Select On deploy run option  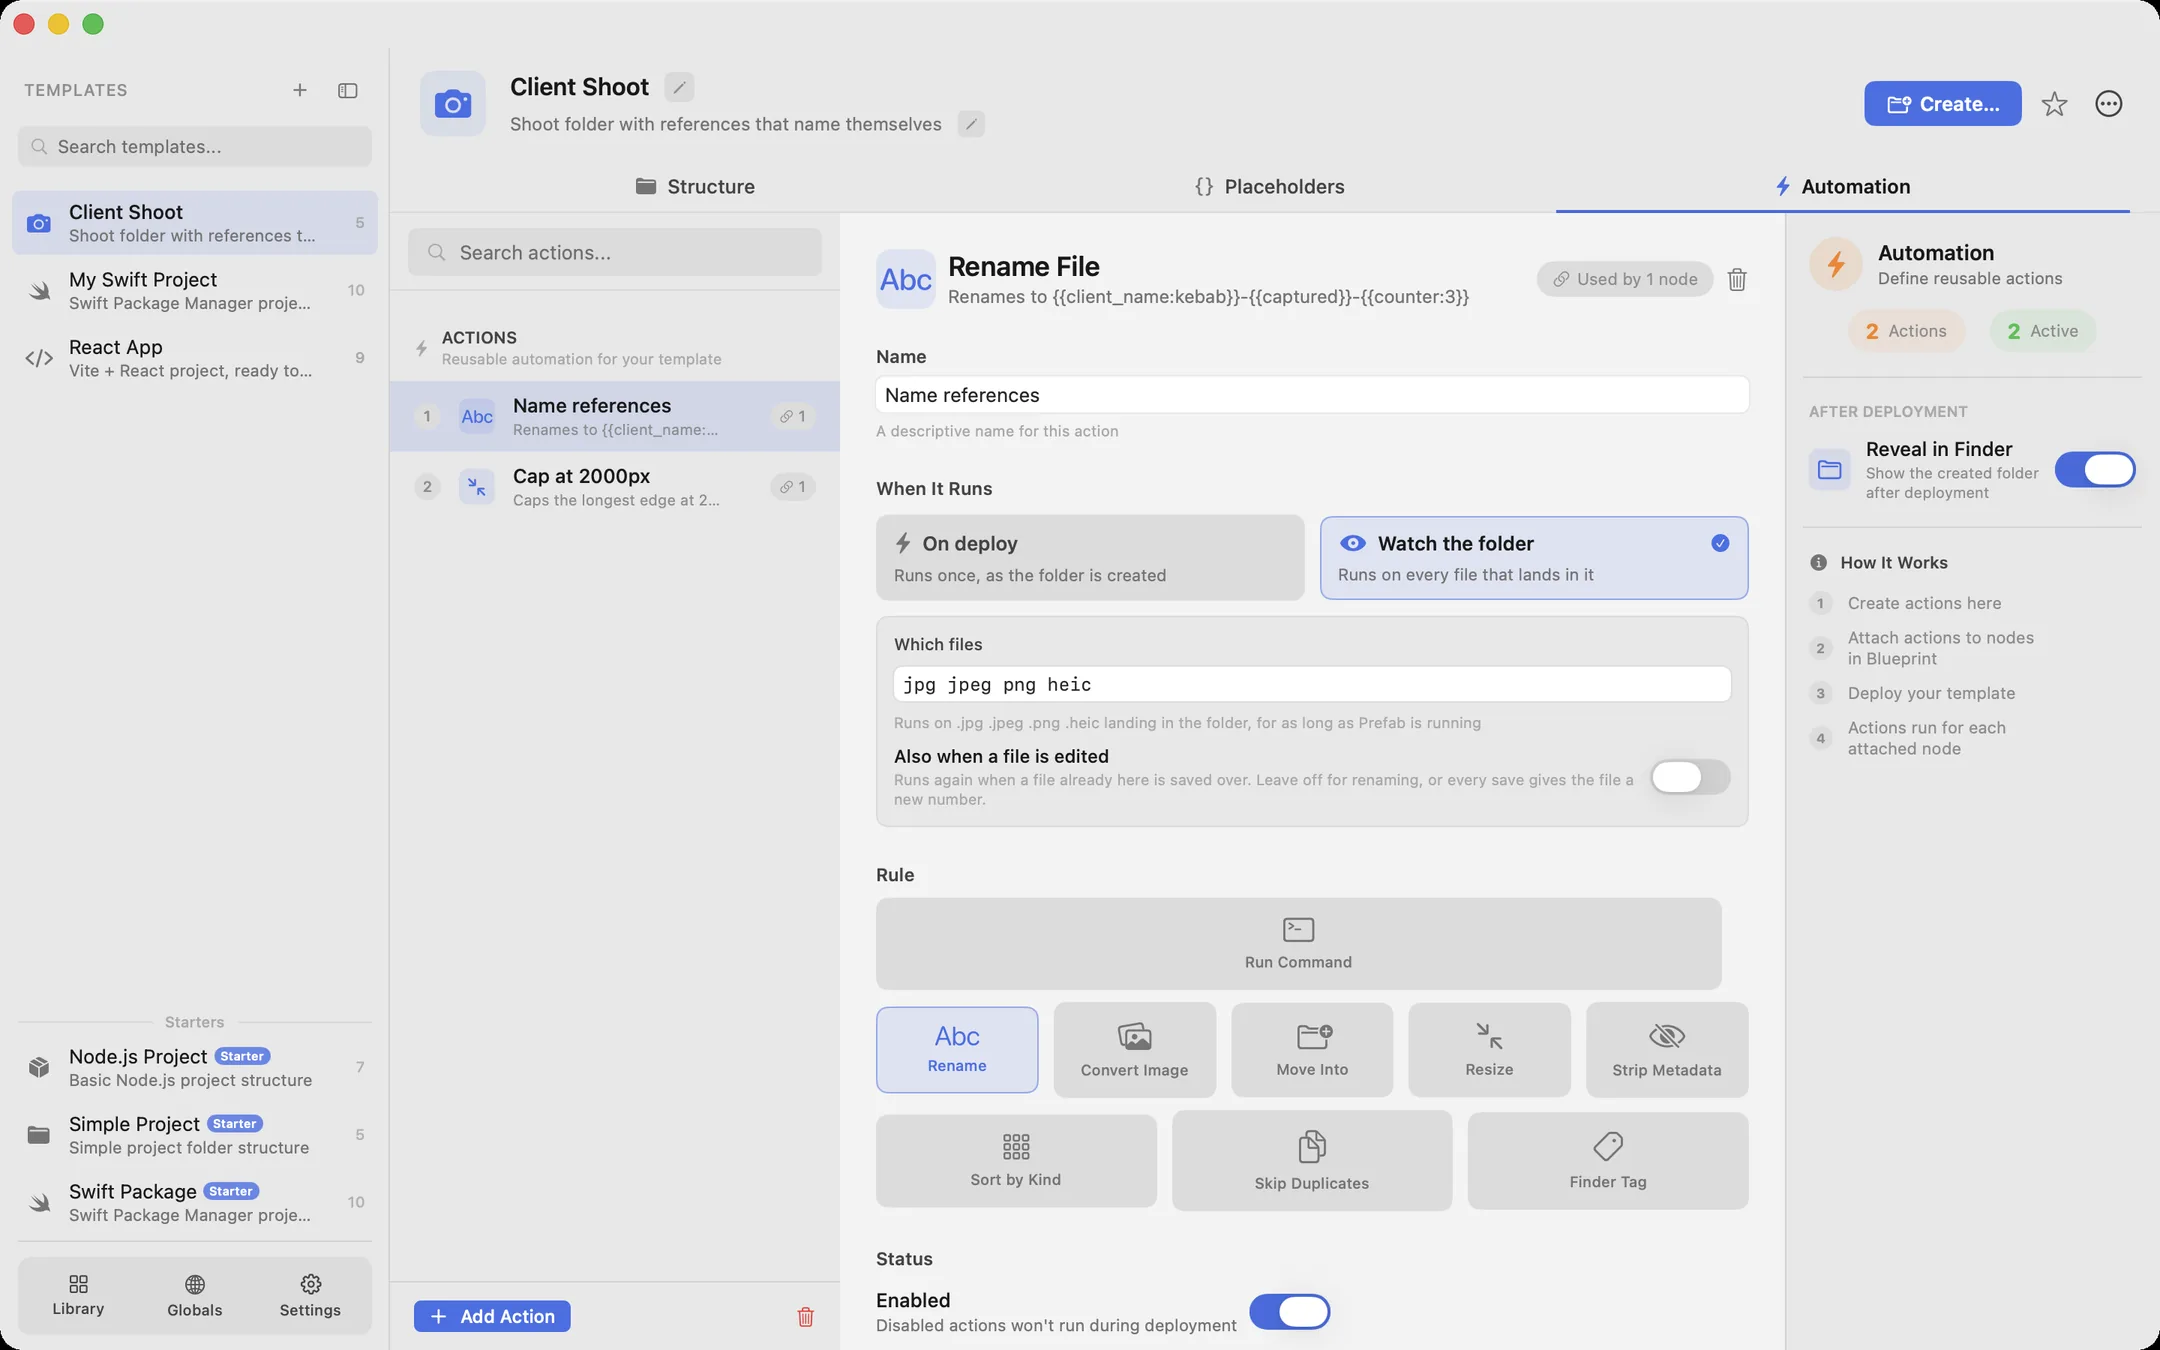(x=1090, y=558)
